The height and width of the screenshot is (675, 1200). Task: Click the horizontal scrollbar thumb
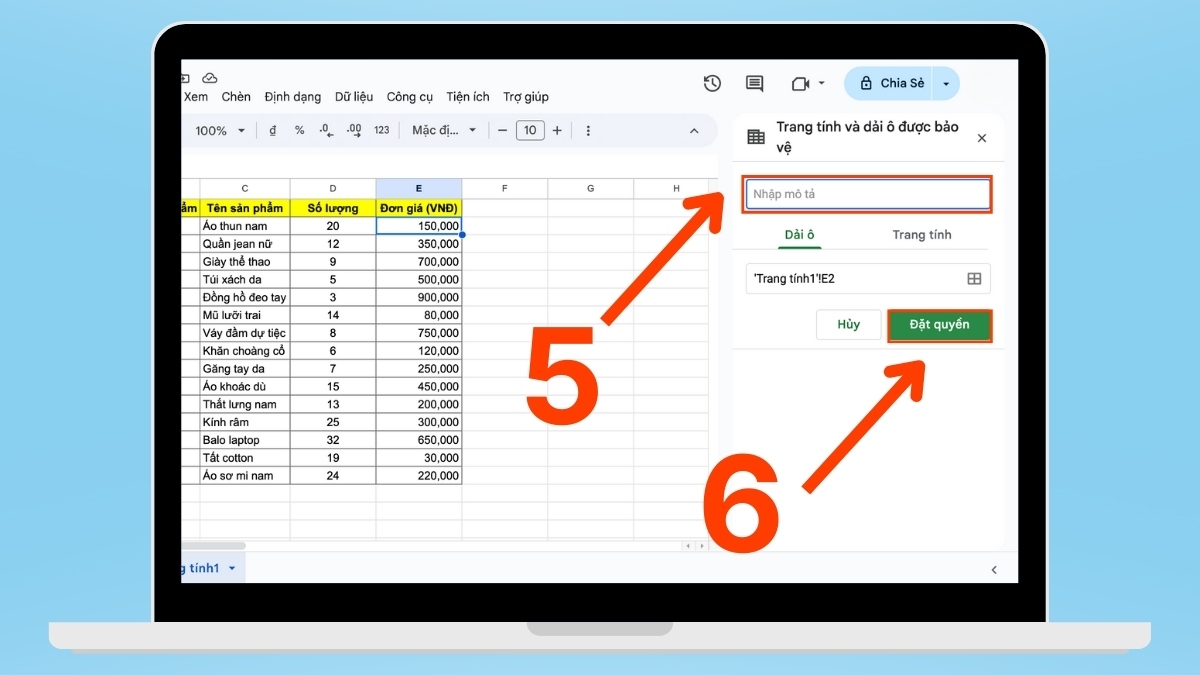tap(213, 546)
